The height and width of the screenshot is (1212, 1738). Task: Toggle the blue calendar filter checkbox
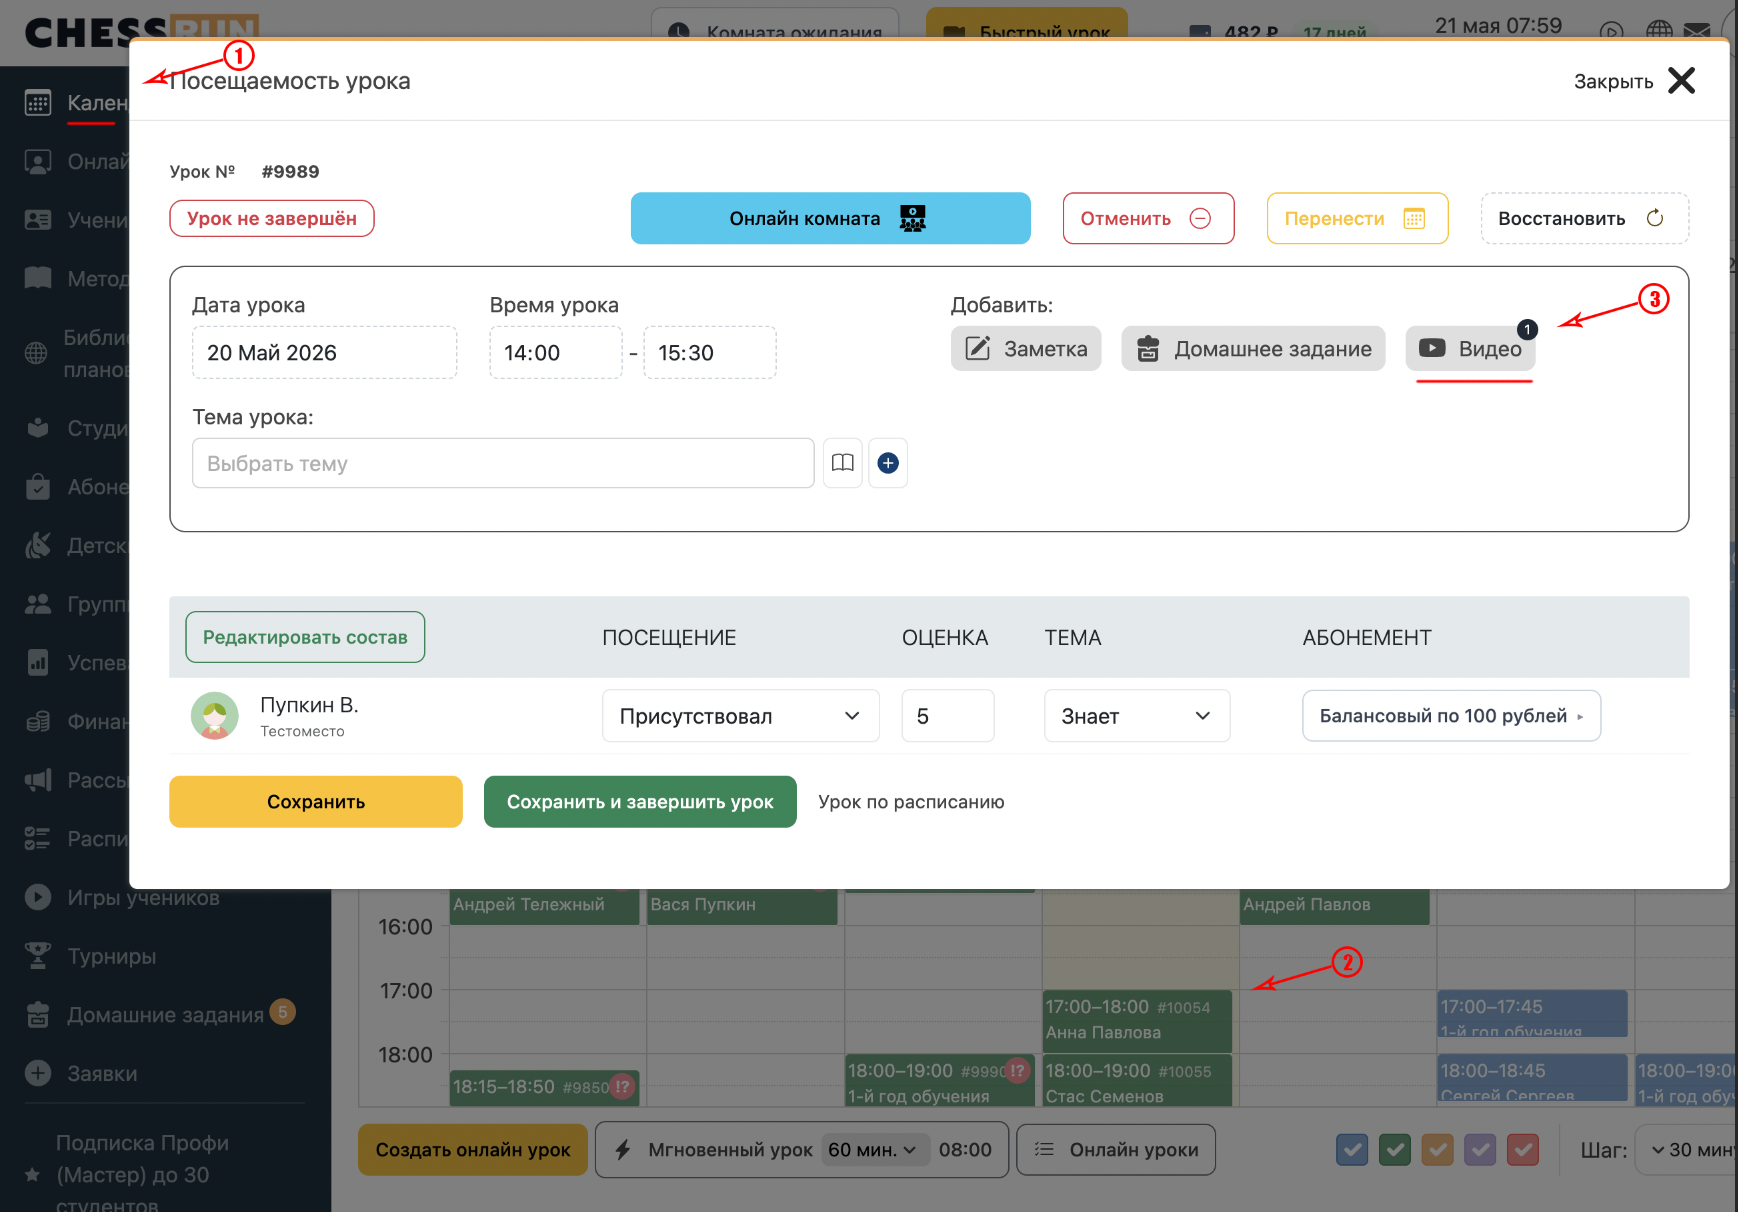click(1352, 1150)
